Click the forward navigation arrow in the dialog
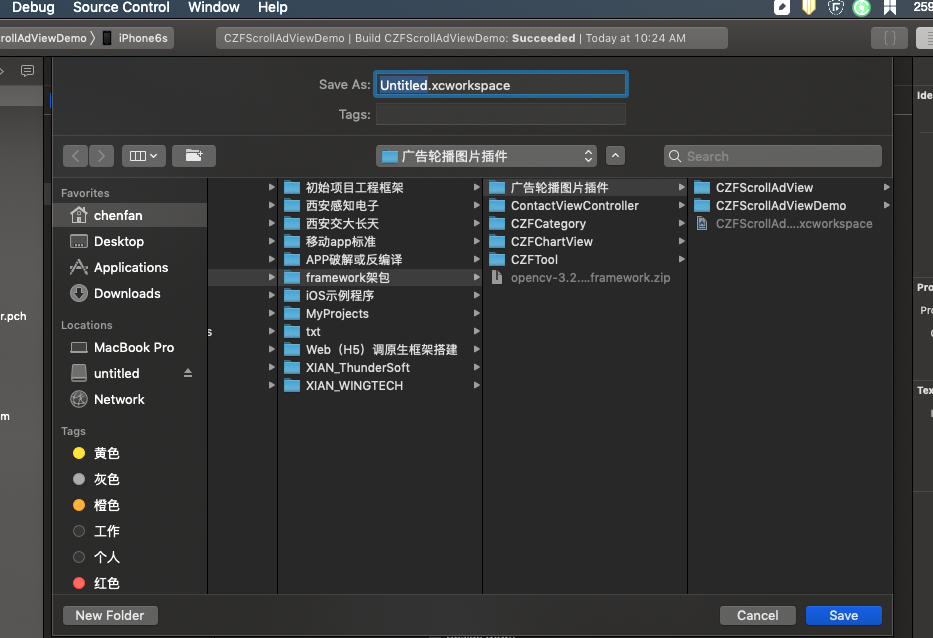This screenshot has width=933, height=638. [101, 156]
